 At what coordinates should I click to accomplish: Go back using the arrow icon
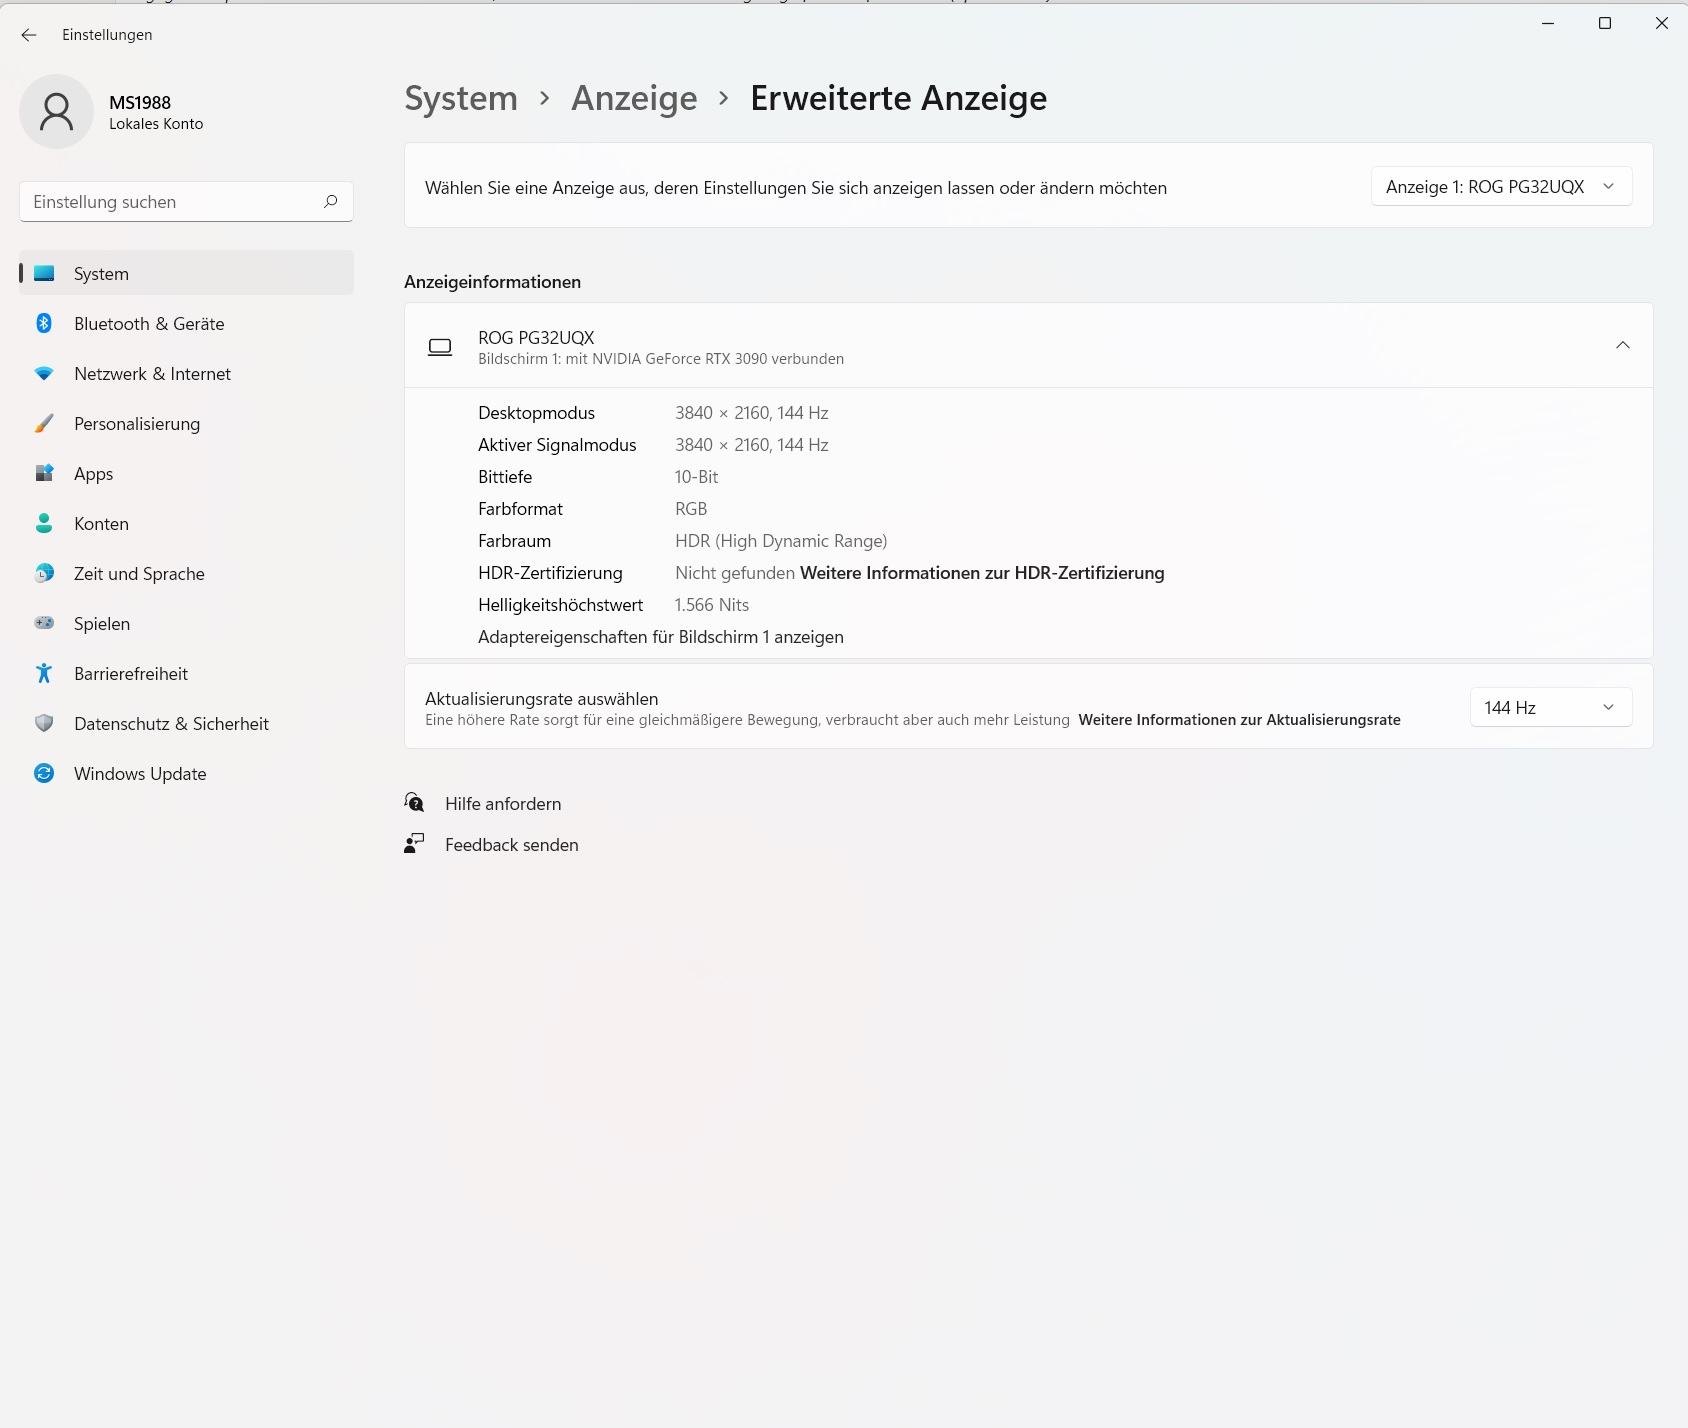click(28, 35)
